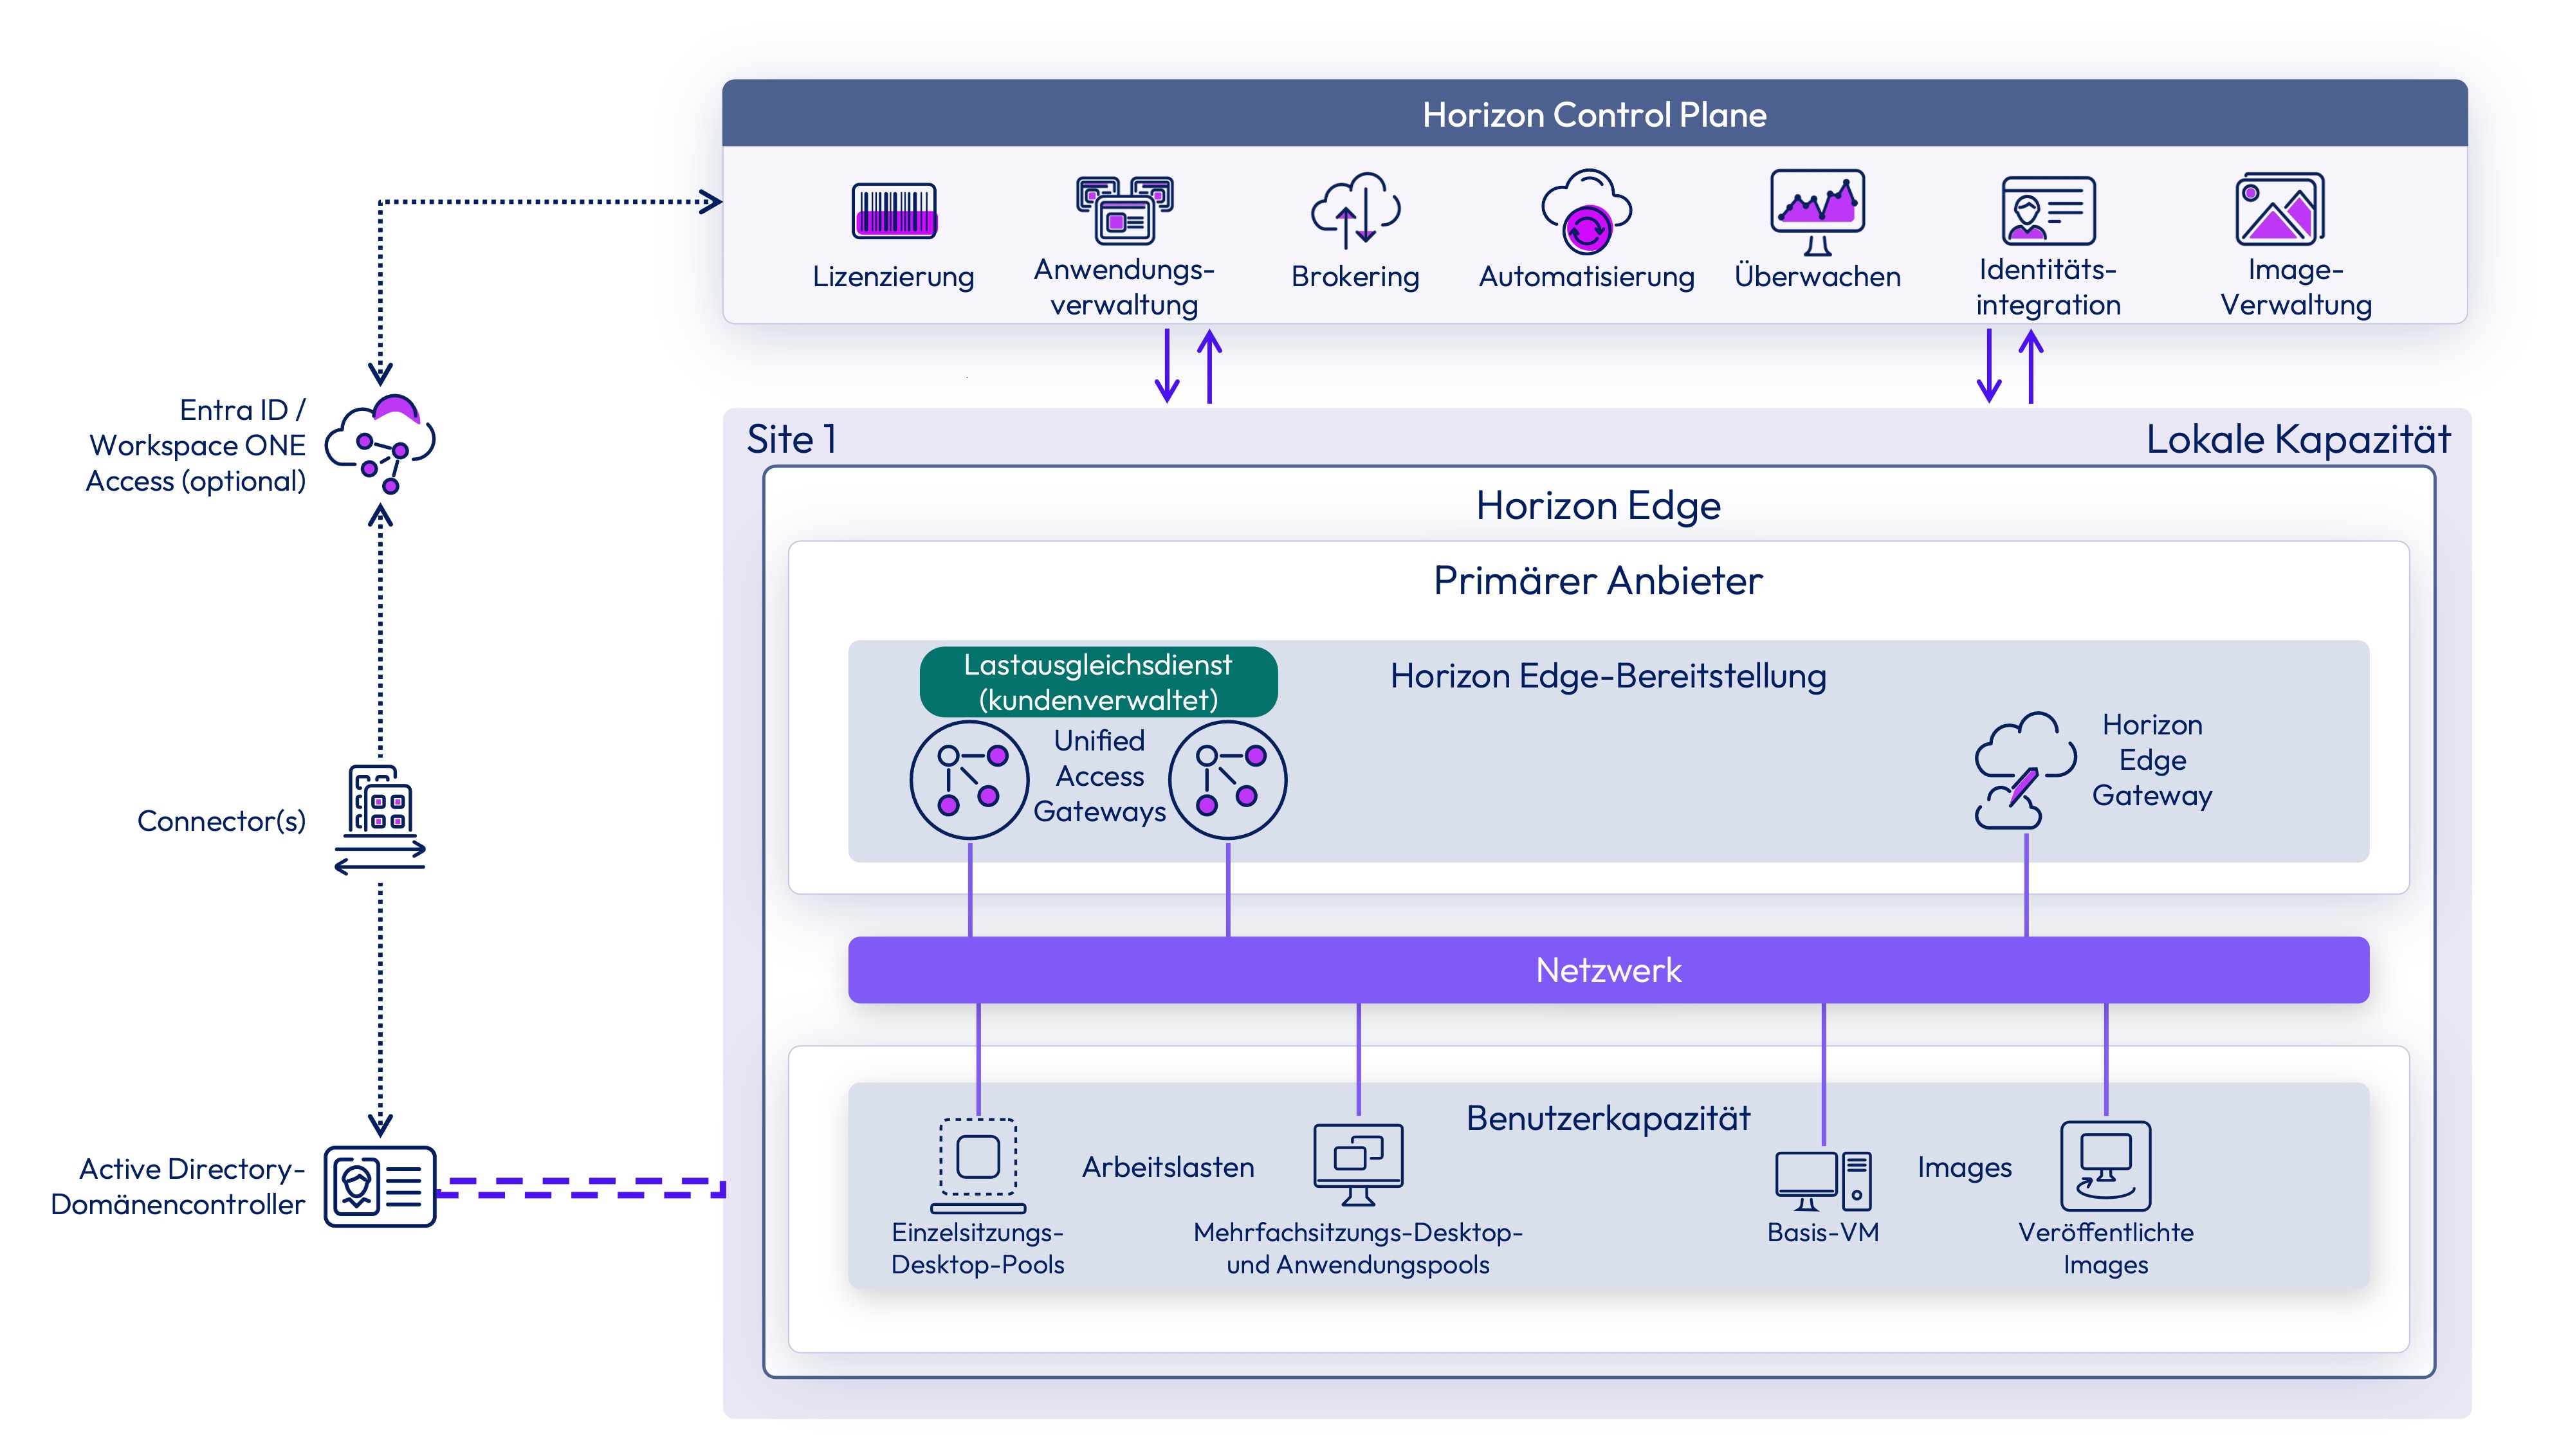Click the Identitätsintegration ID card icon
This screenshot has width=2559, height=1456.
click(x=2048, y=210)
